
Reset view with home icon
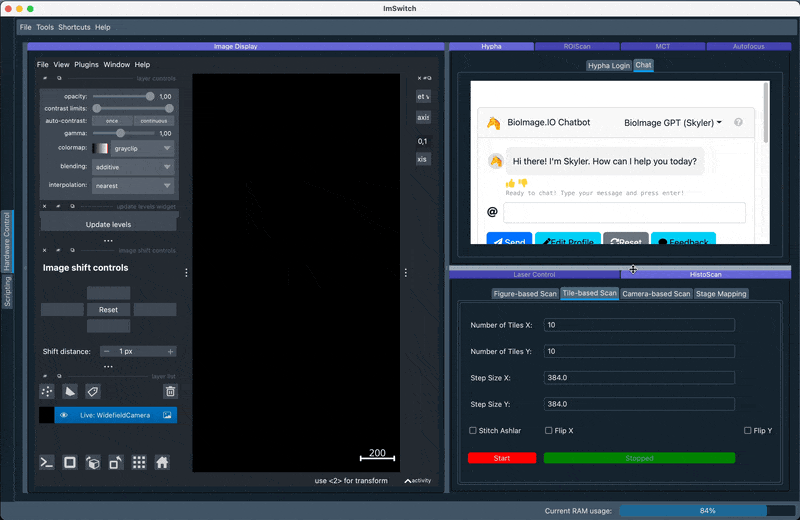[x=162, y=462]
